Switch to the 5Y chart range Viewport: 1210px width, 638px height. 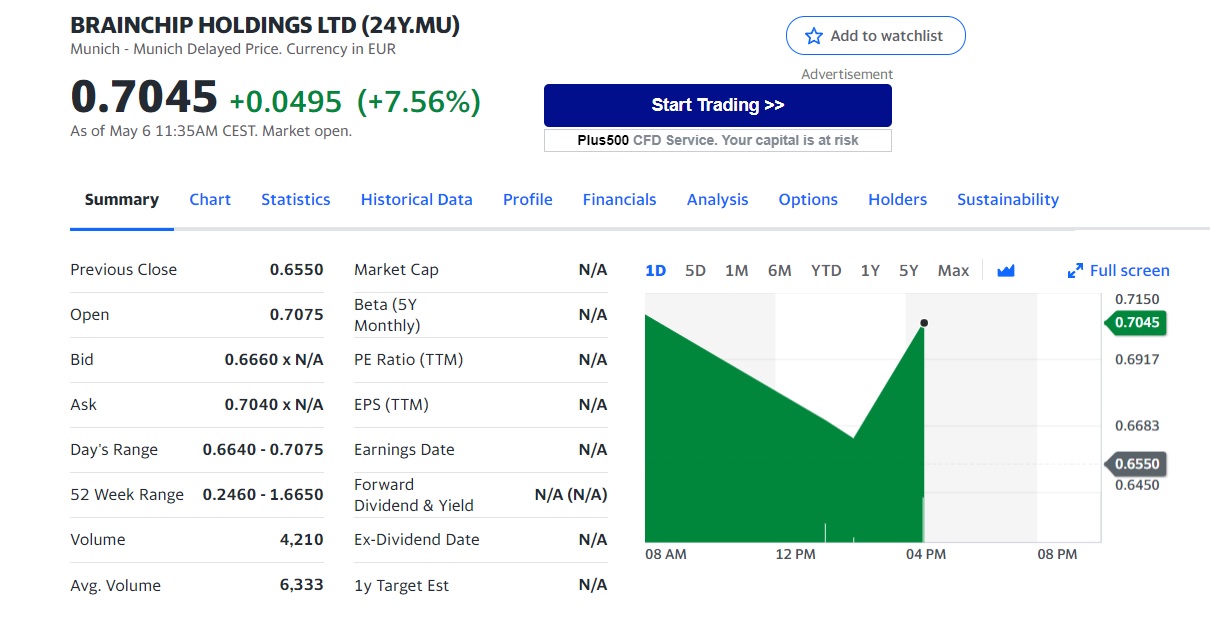(x=908, y=271)
